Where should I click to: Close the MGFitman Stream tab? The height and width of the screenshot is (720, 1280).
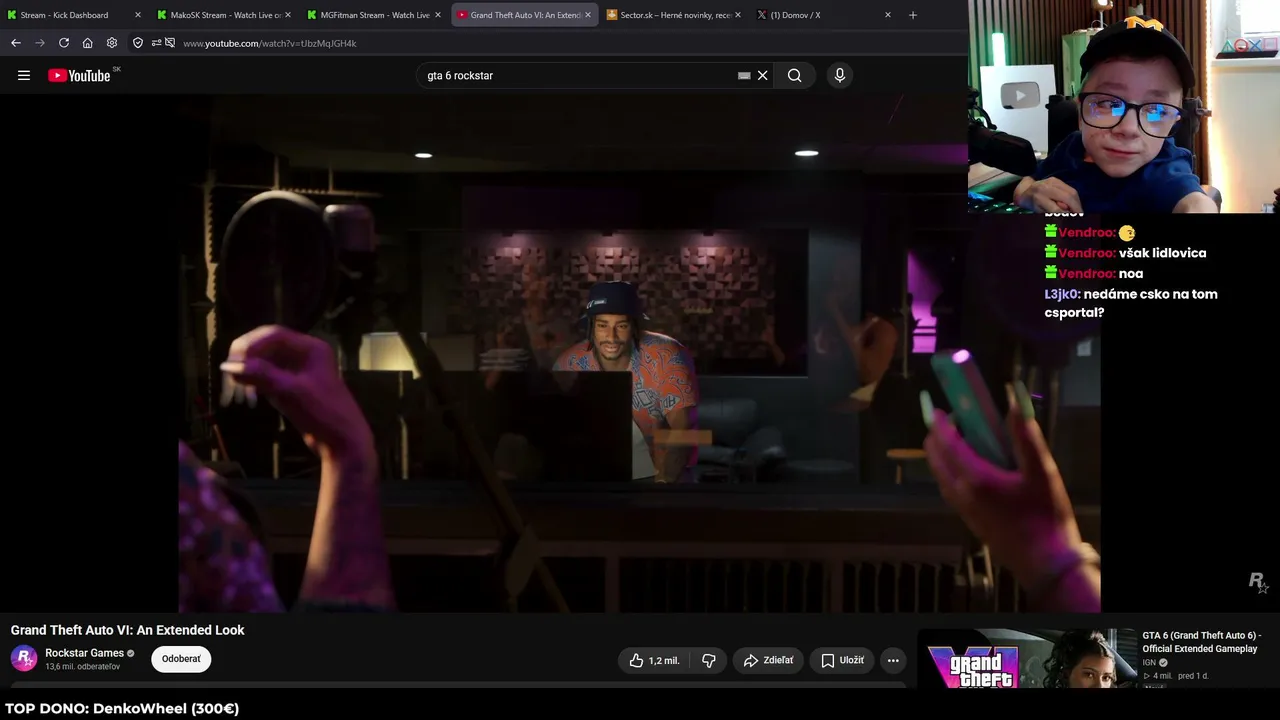(438, 15)
